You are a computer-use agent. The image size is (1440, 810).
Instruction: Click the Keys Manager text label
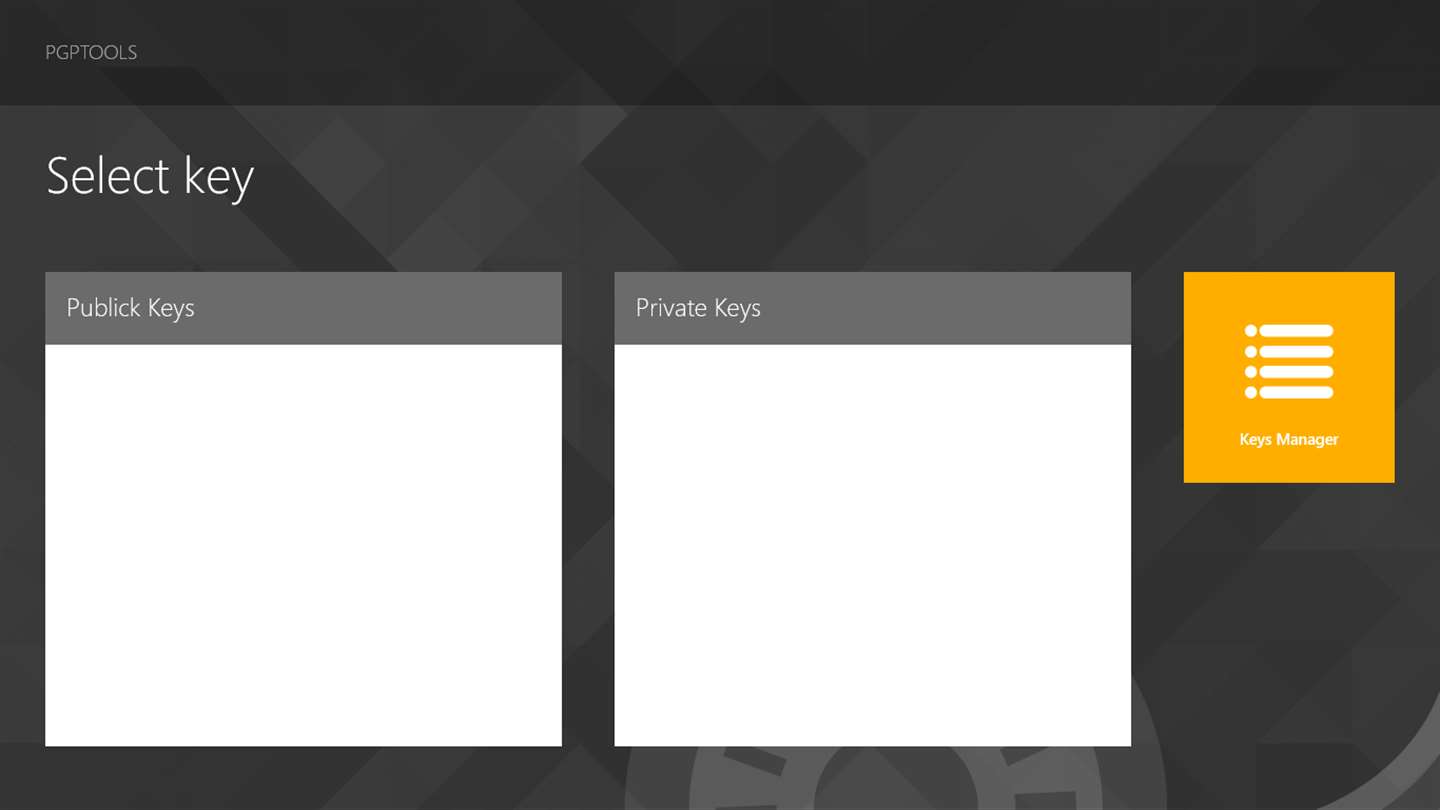click(1289, 439)
